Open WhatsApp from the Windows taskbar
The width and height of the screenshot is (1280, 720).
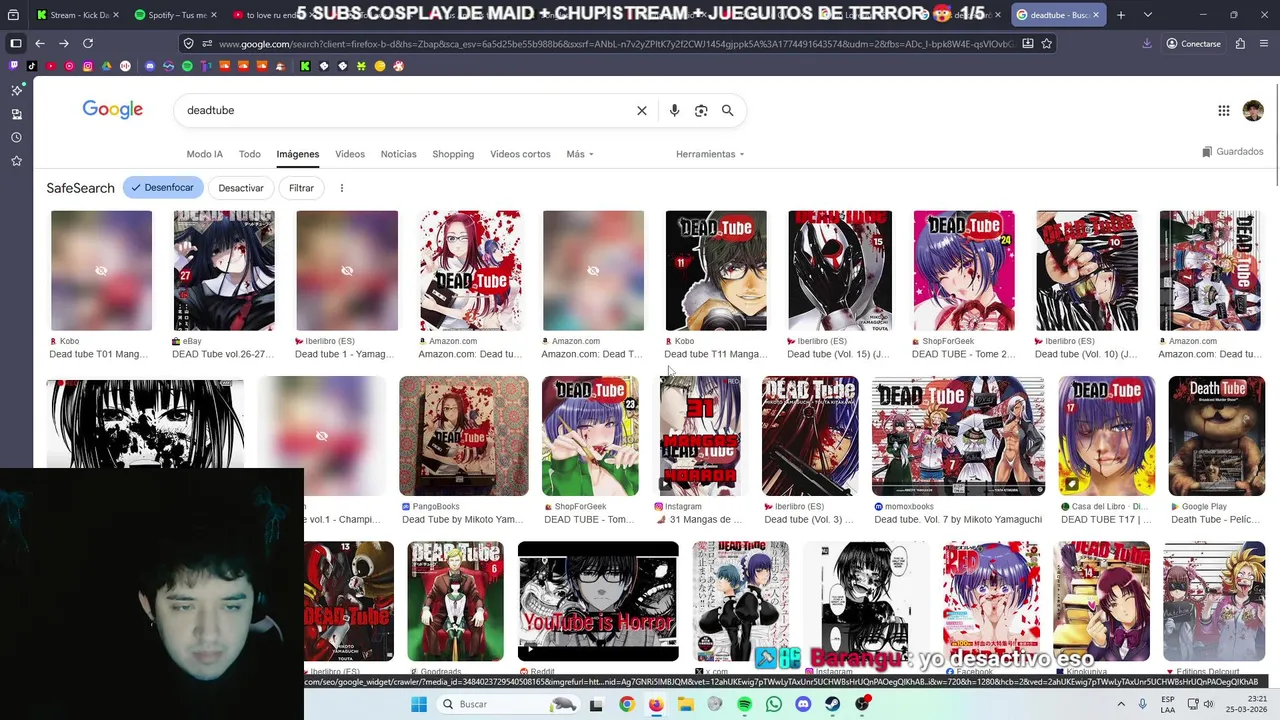(x=774, y=704)
